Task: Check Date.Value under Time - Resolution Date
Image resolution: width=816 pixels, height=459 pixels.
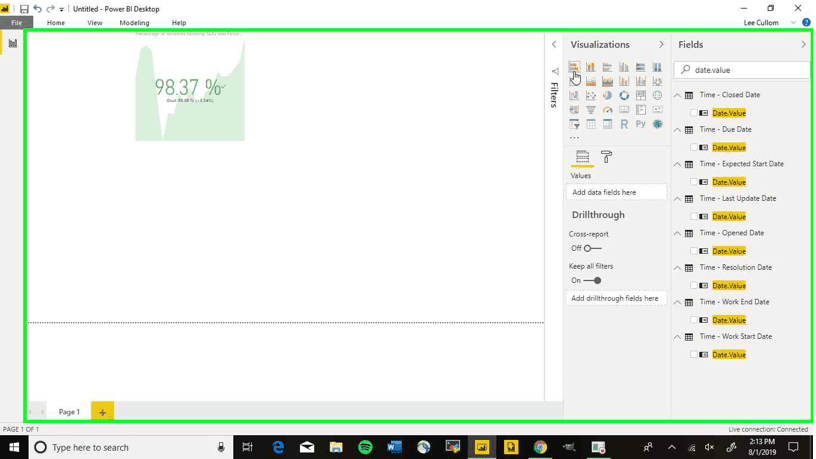Action: [693, 286]
